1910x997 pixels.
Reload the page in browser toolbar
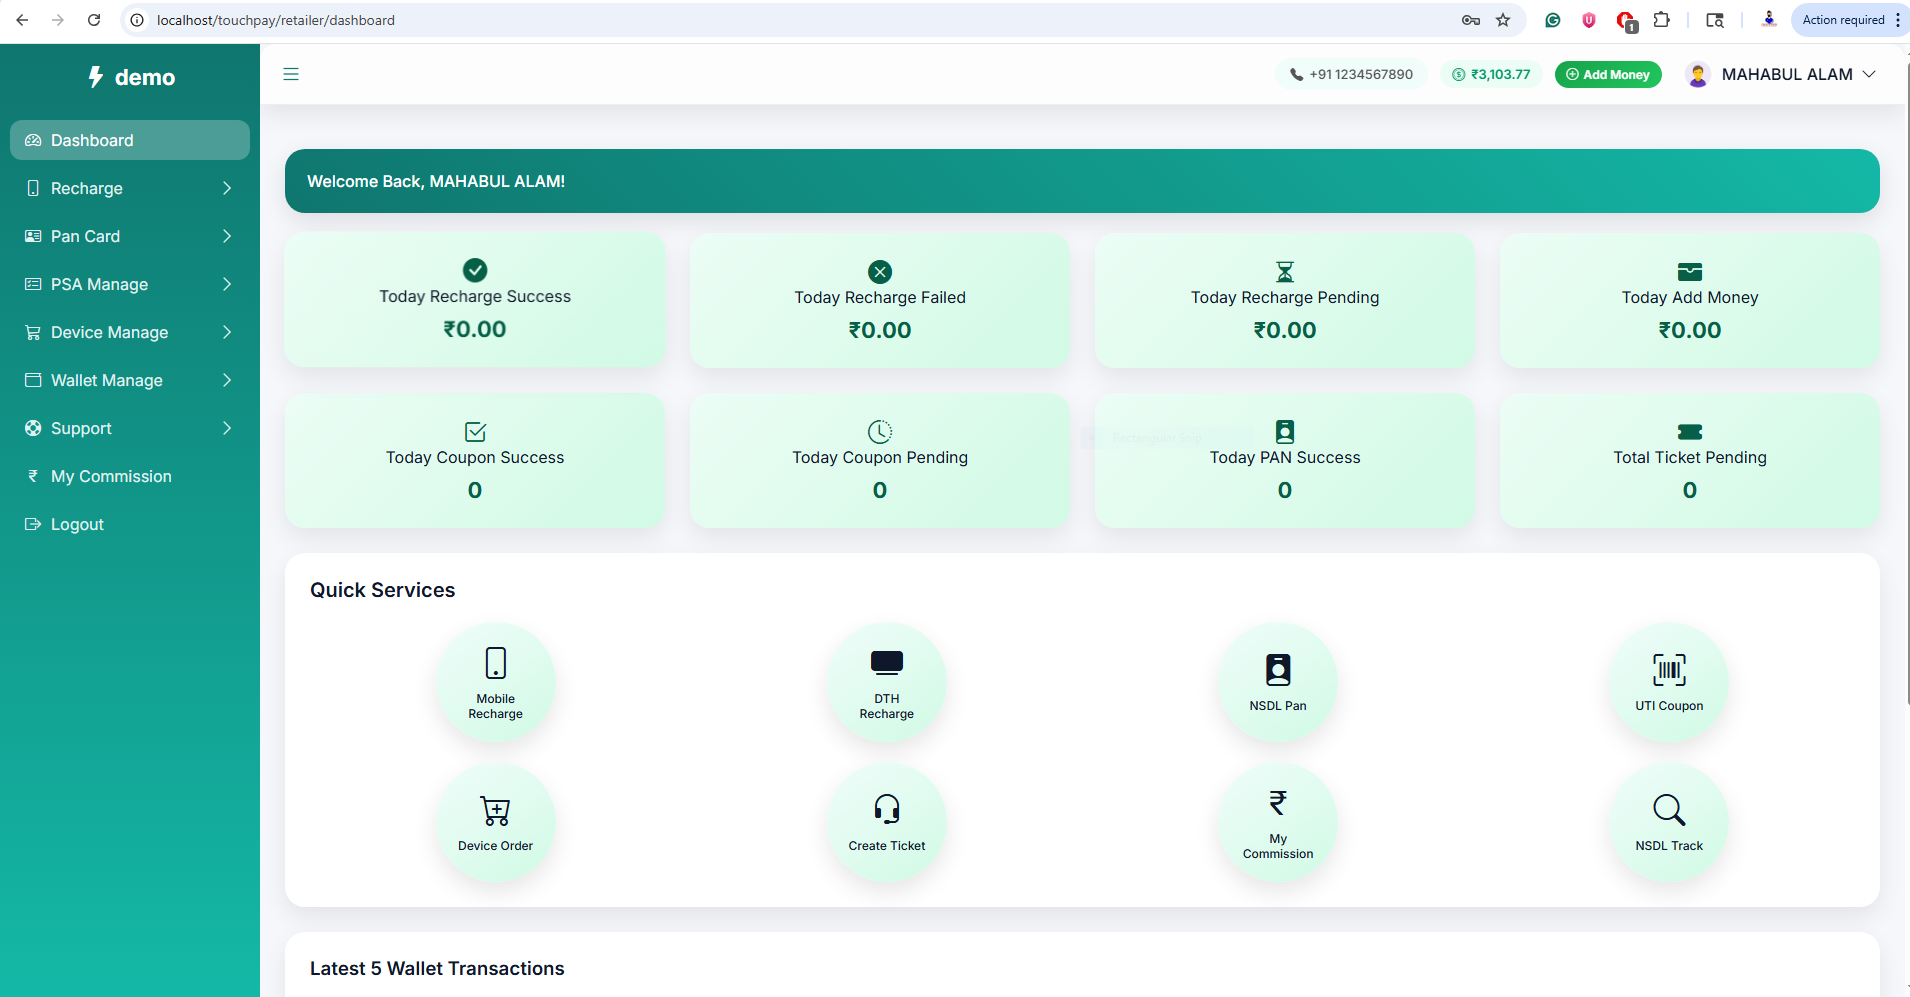pyautogui.click(x=94, y=20)
